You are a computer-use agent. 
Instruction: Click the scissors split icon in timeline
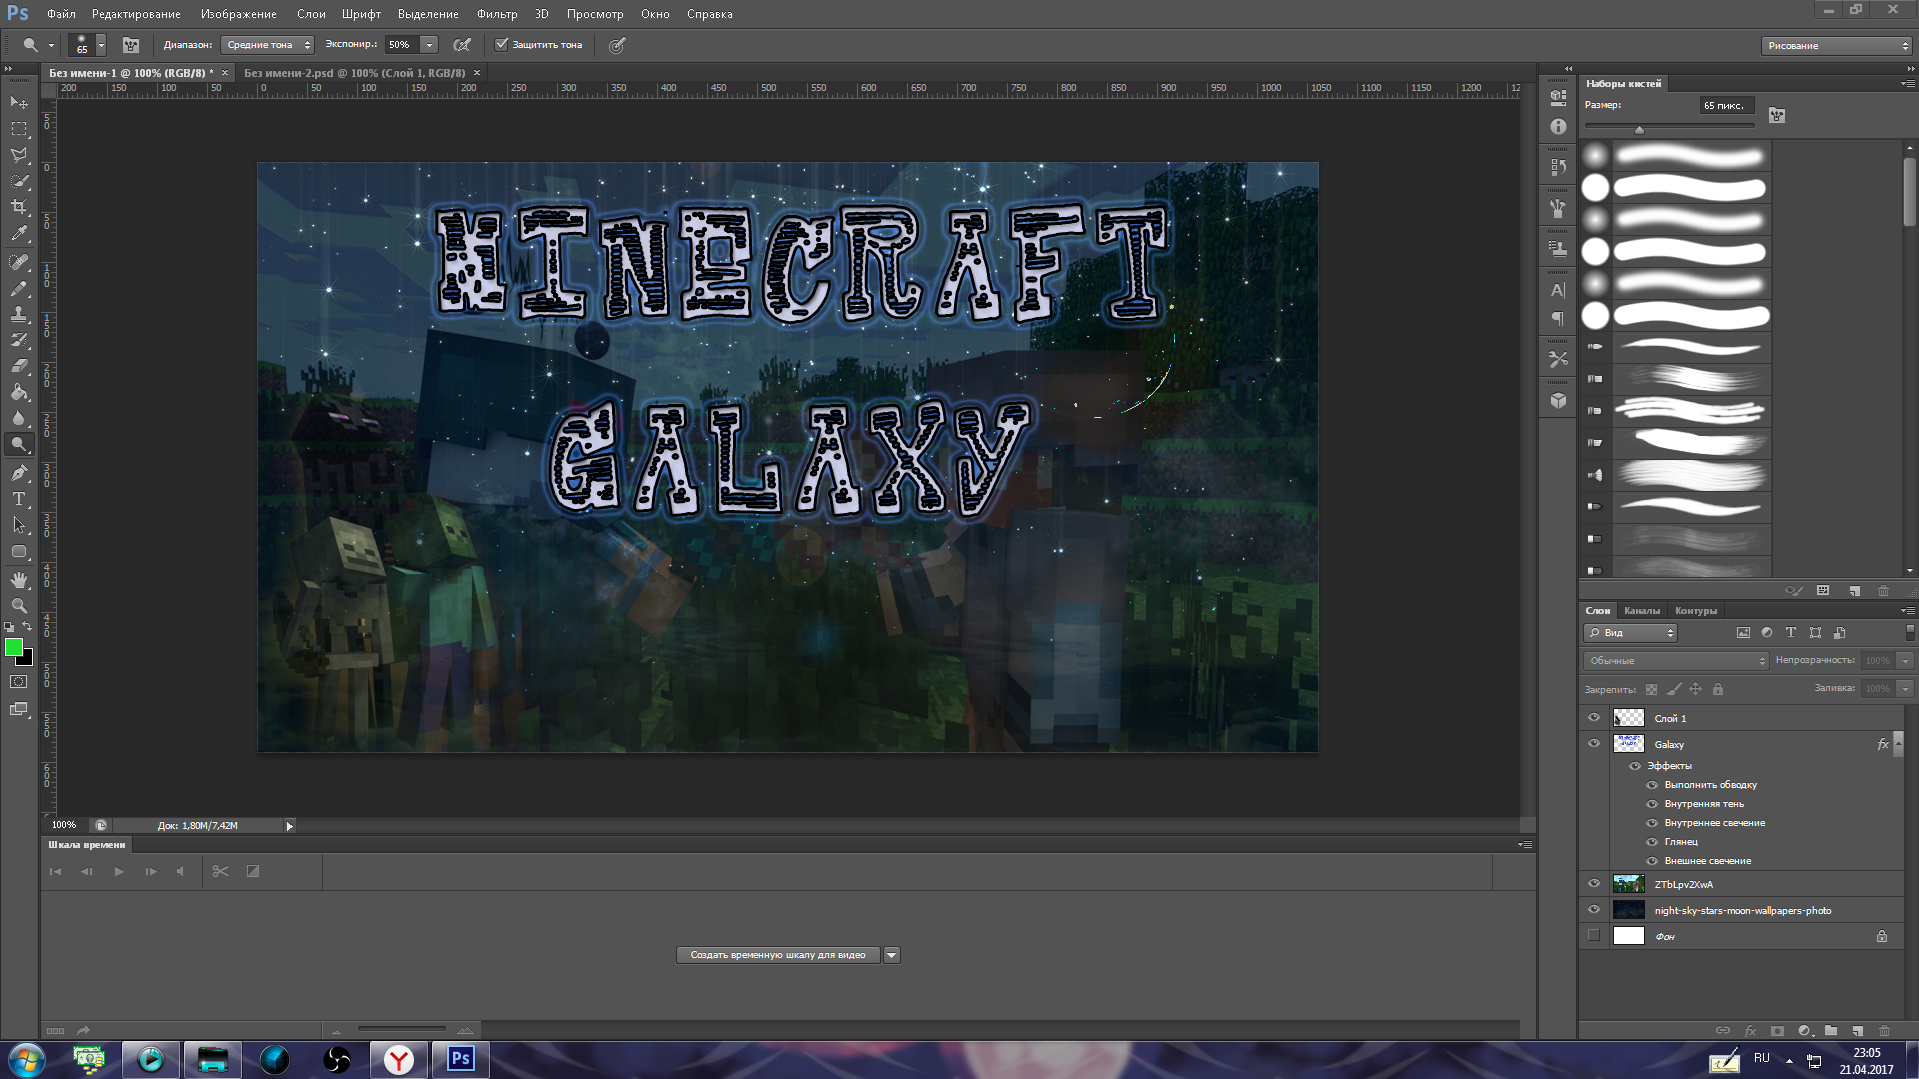point(220,871)
